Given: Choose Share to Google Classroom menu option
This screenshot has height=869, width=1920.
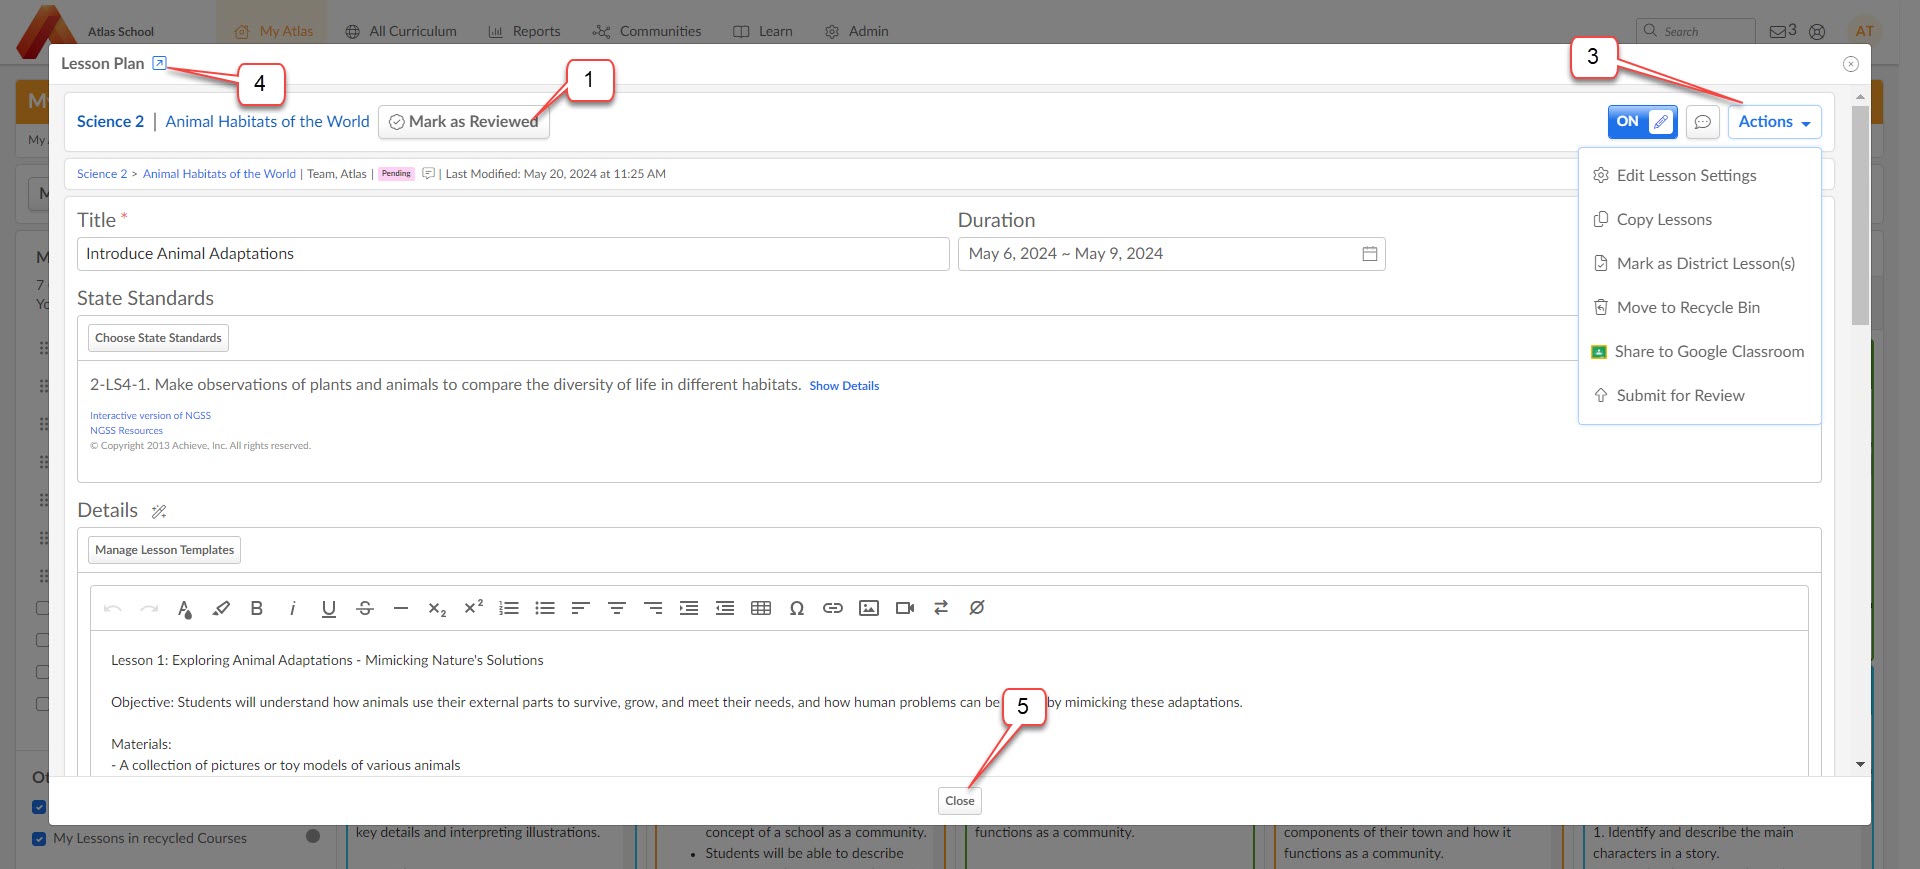Looking at the screenshot, I should tap(1709, 352).
